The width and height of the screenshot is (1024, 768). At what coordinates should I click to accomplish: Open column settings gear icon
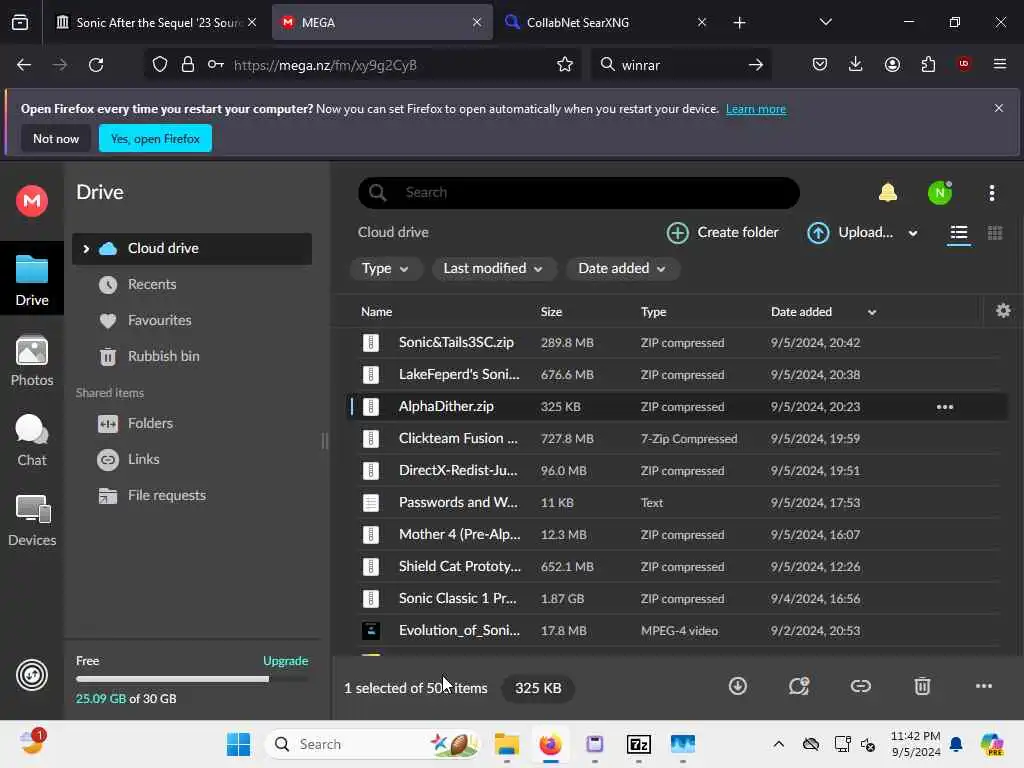pos(1003,311)
